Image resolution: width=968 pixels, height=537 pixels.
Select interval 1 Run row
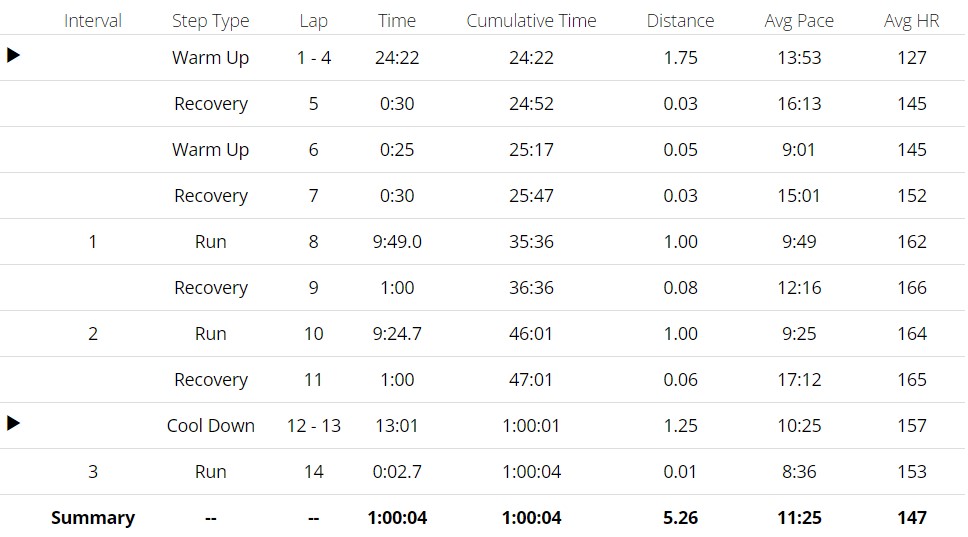point(210,242)
